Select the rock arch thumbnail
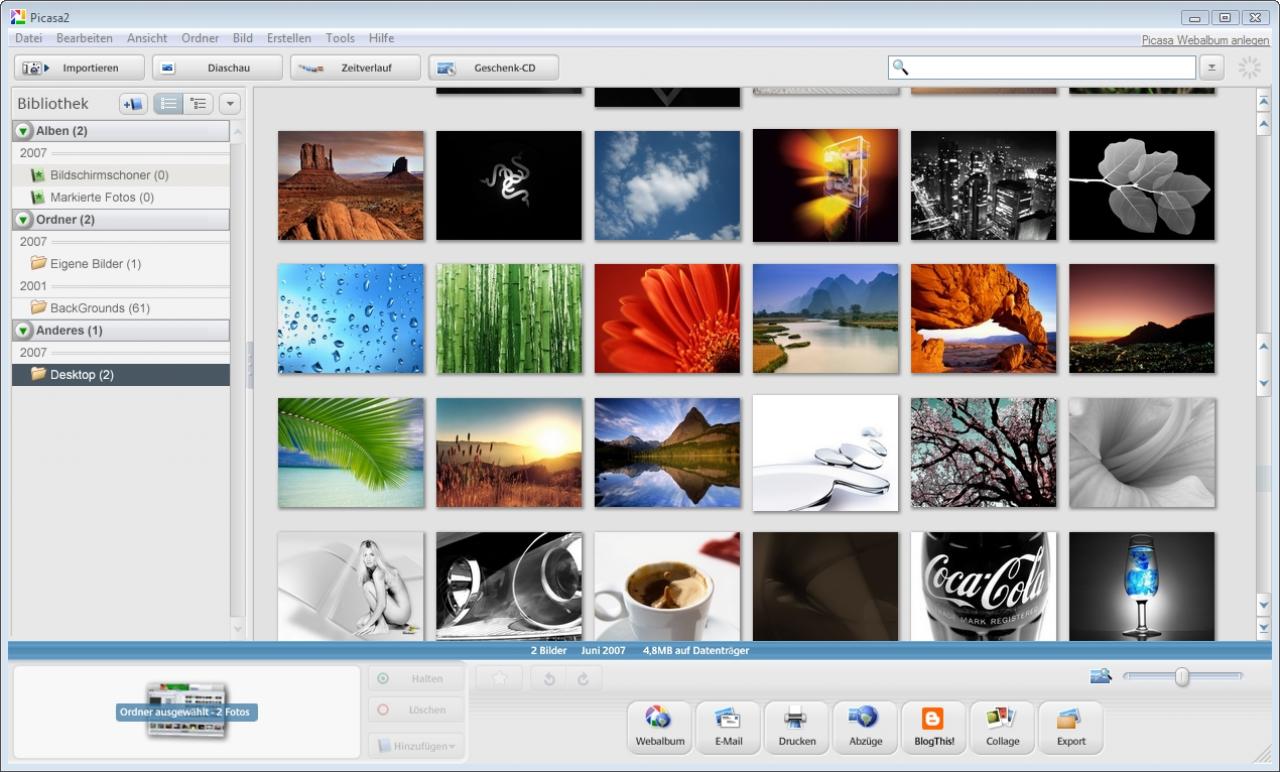Screen dimensions: 1280x772 click(984, 319)
